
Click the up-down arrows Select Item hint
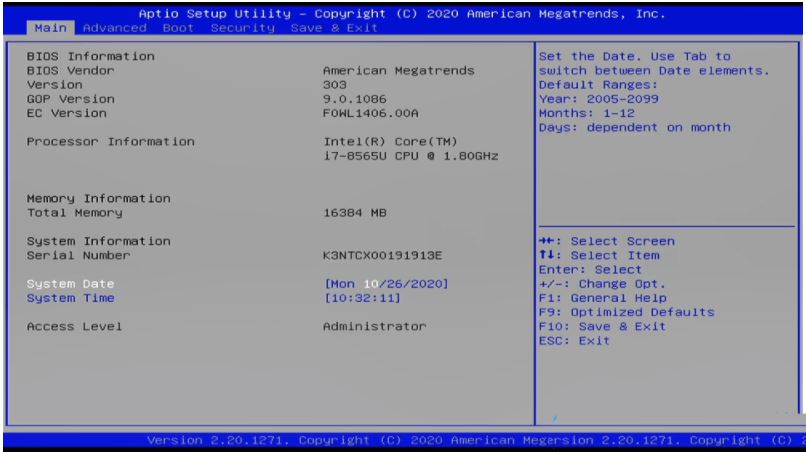pyautogui.click(x=599, y=255)
